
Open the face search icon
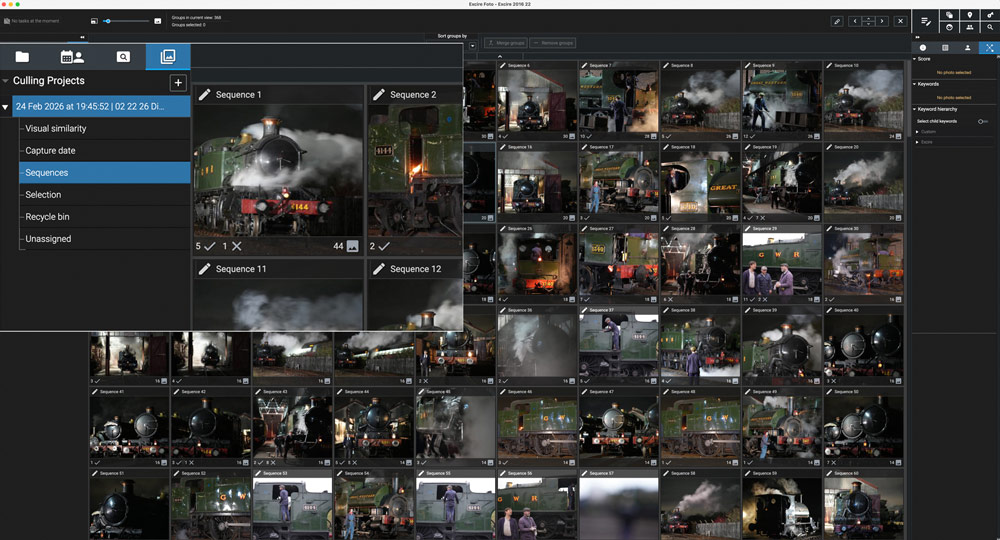coord(950,27)
